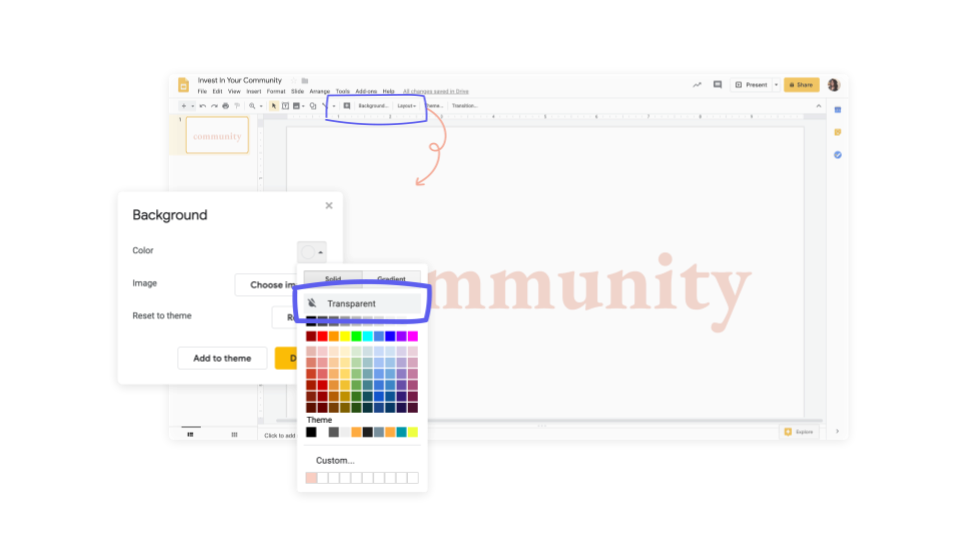
Task: Open the Help menu
Action: tap(388, 91)
